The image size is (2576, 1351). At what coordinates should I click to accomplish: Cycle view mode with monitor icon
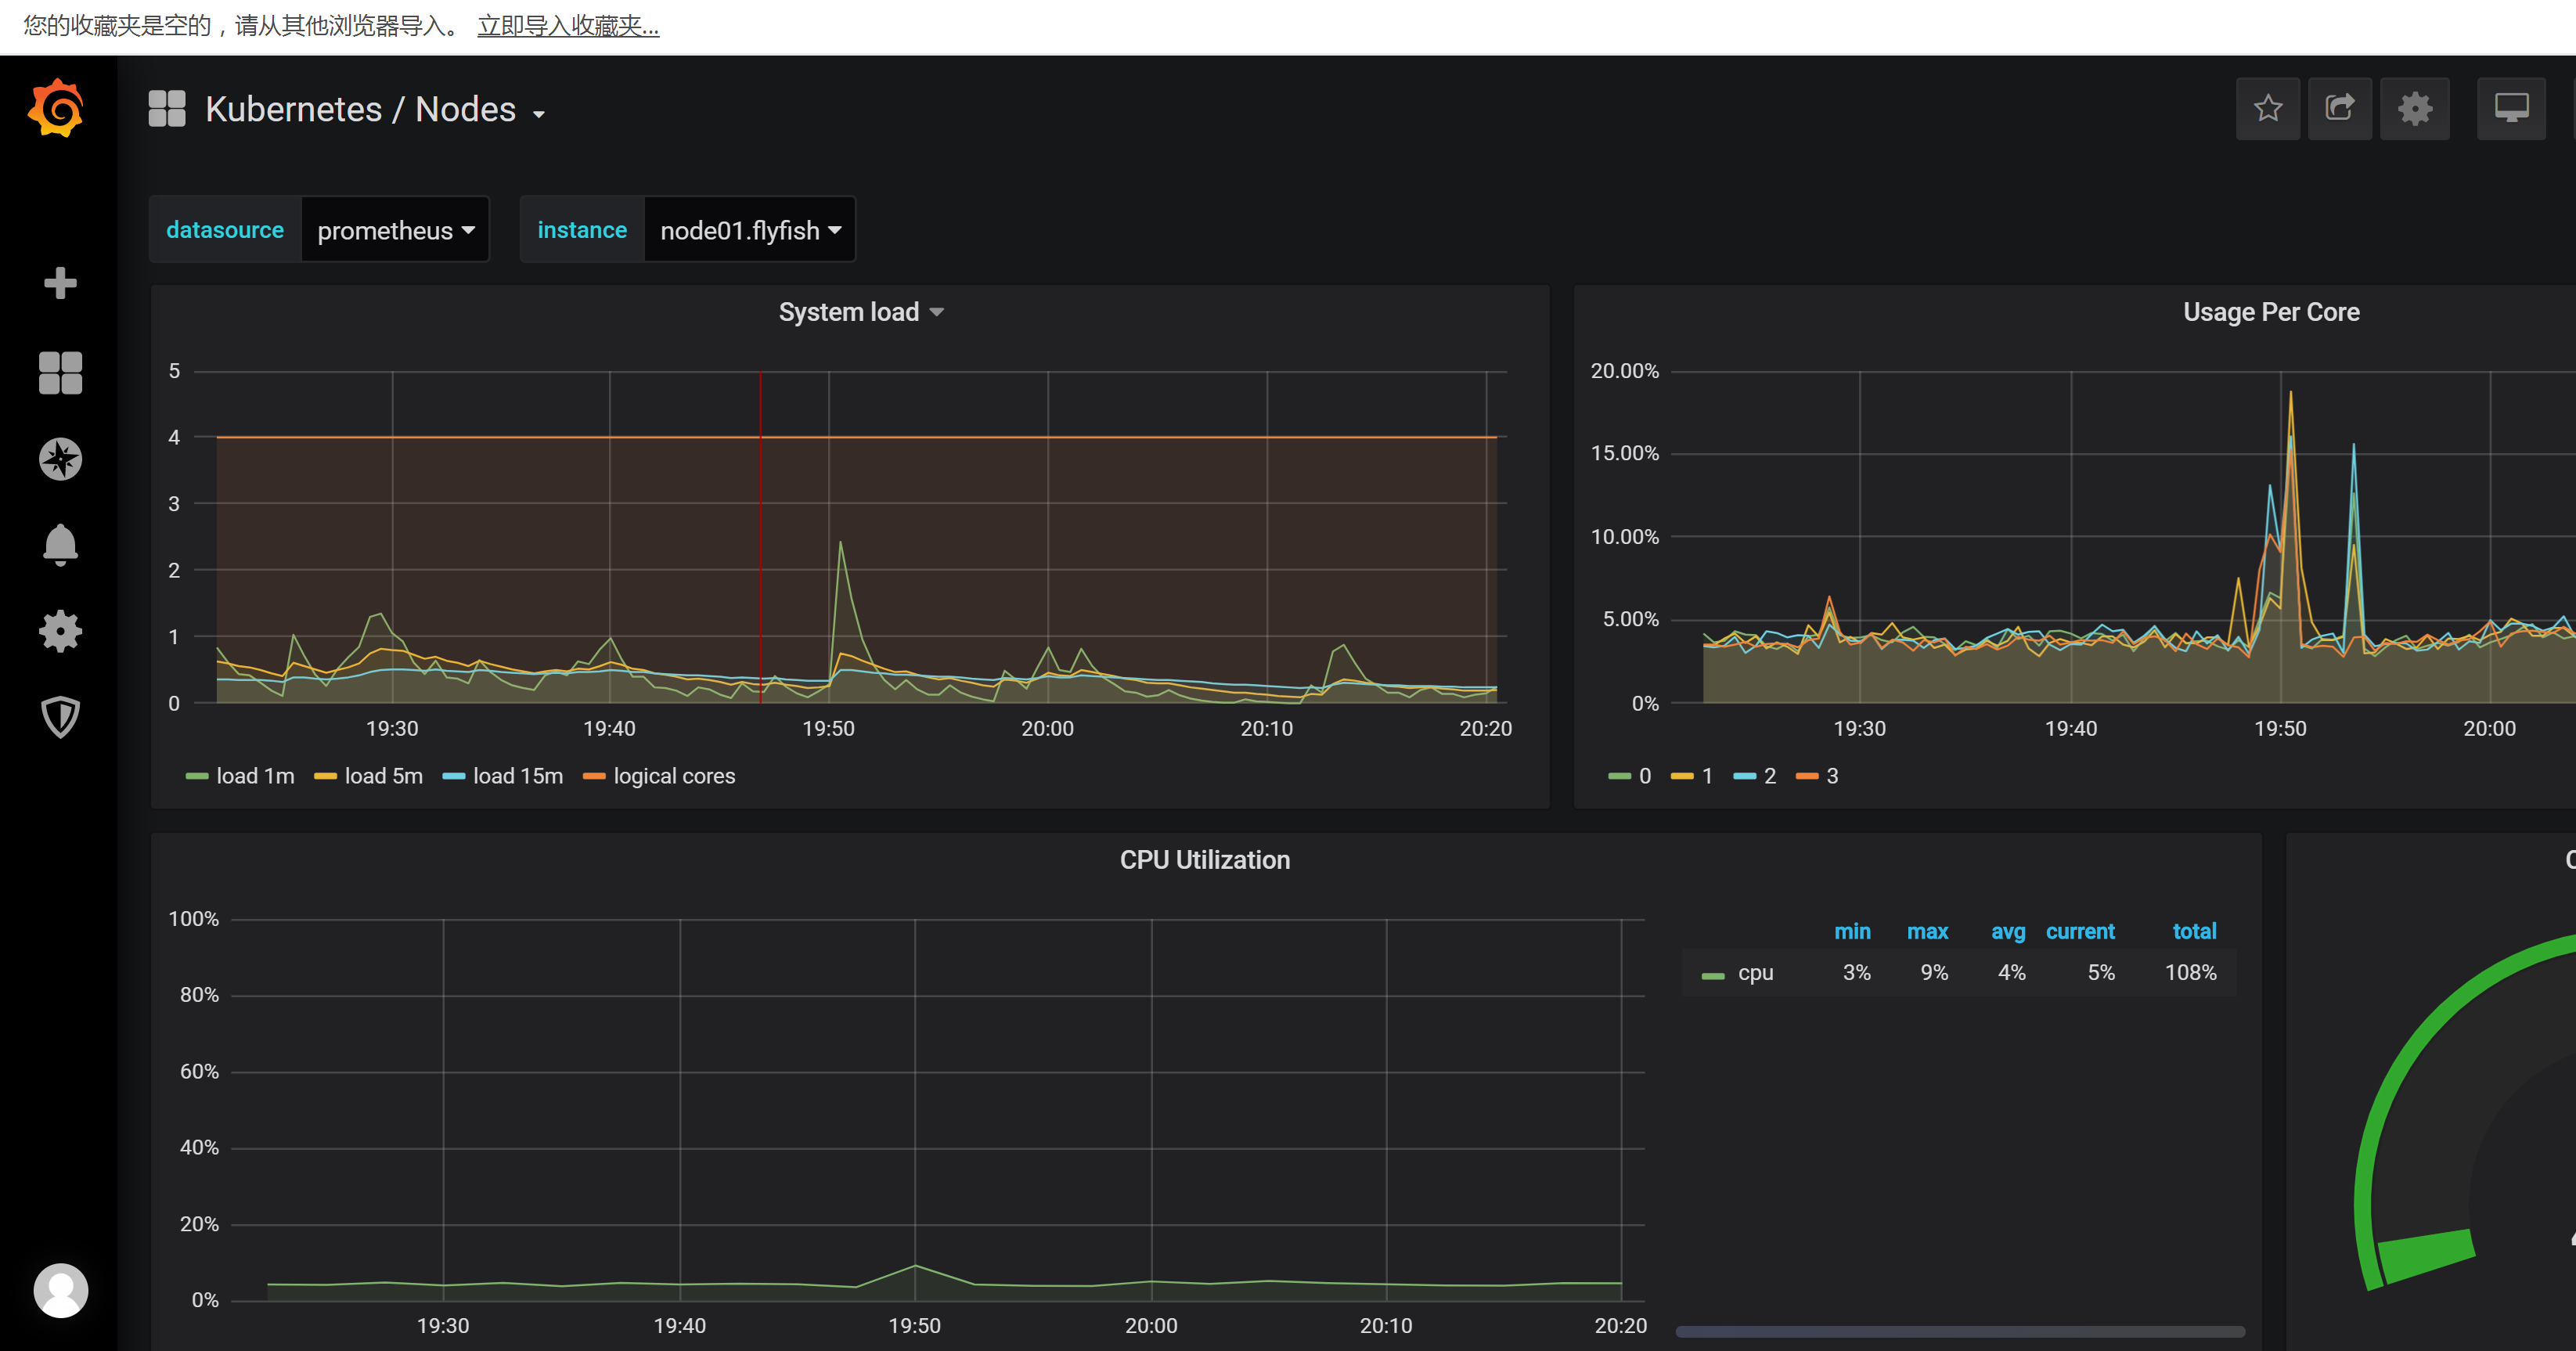pos(2511,108)
